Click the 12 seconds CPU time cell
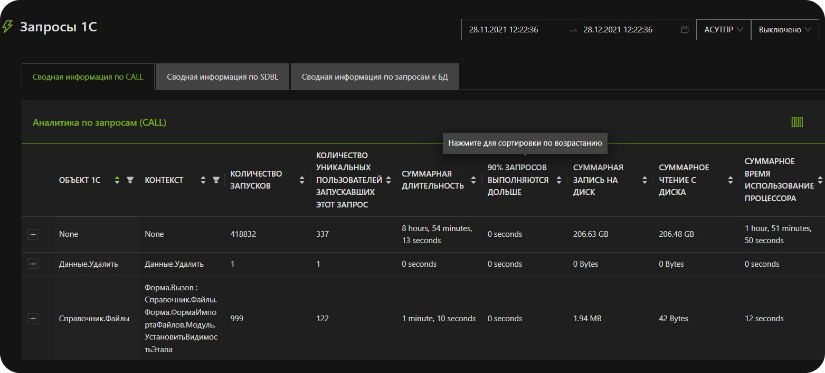This screenshot has width=825, height=373. click(x=764, y=319)
